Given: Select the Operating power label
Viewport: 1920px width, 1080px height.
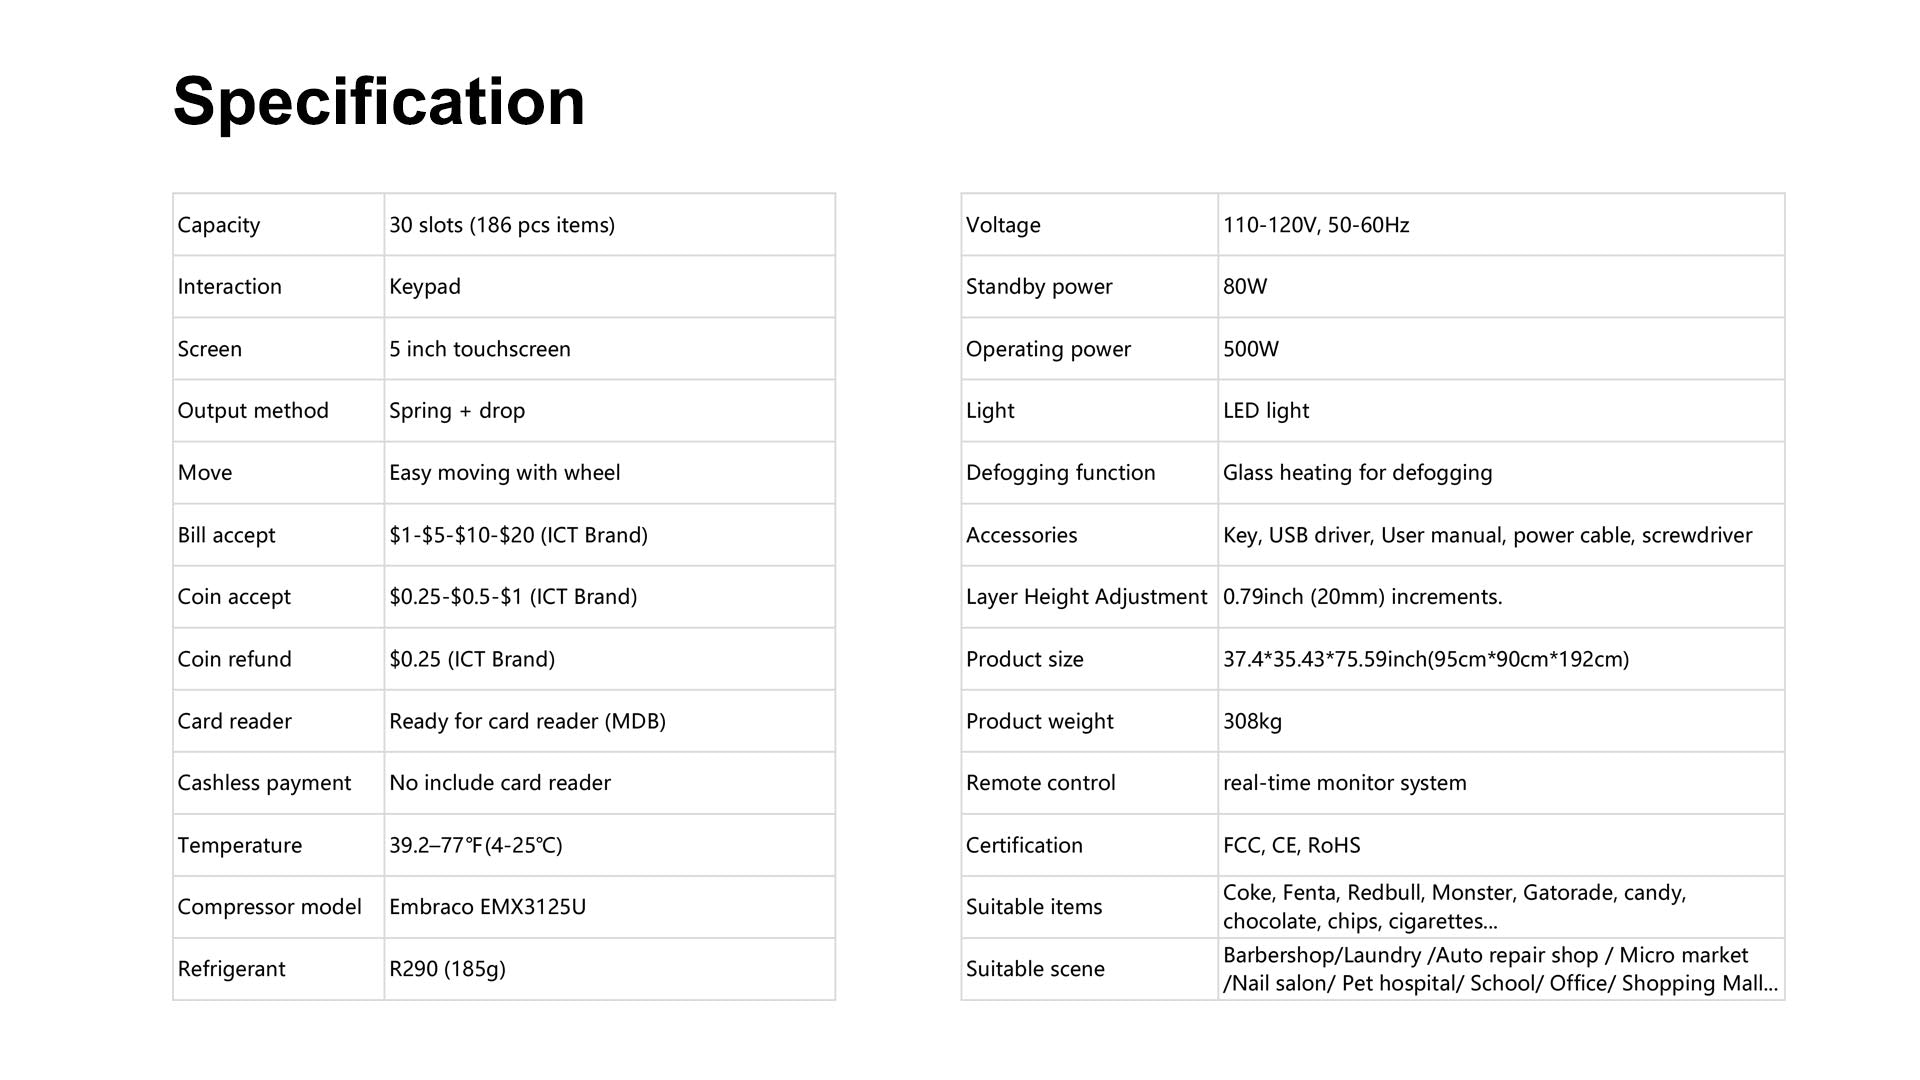Looking at the screenshot, I should point(1048,349).
